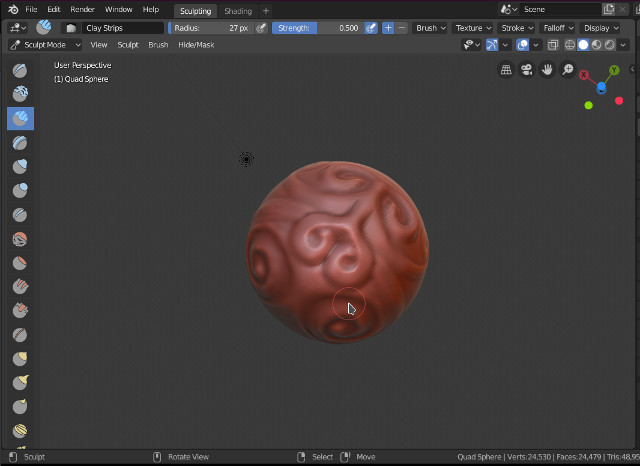Toggle X-ray view mode
Image resolution: width=640 pixels, height=466 pixels.
point(553,45)
